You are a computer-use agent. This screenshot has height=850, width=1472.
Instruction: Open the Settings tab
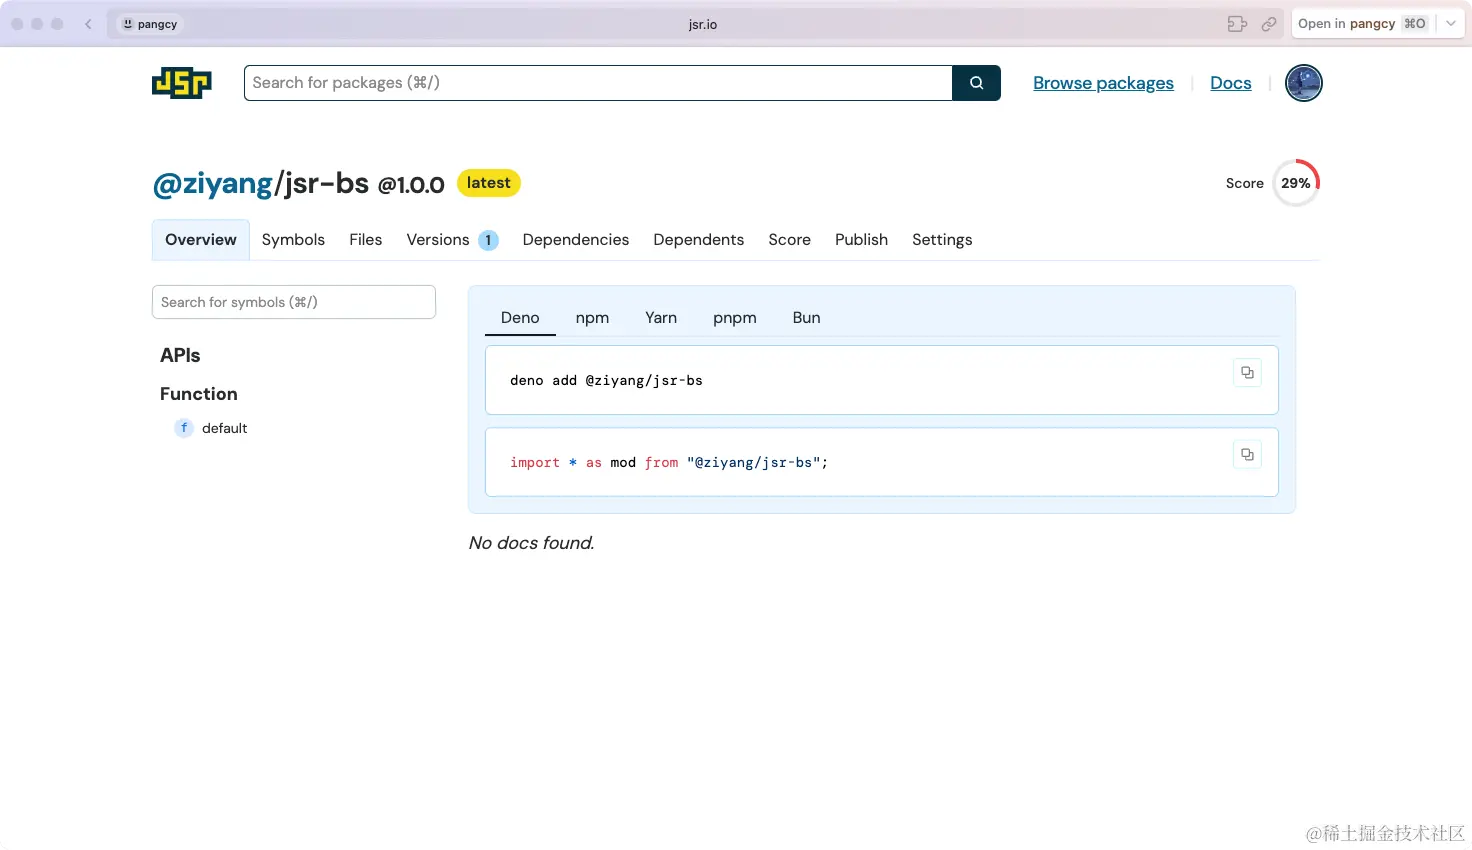[942, 240]
